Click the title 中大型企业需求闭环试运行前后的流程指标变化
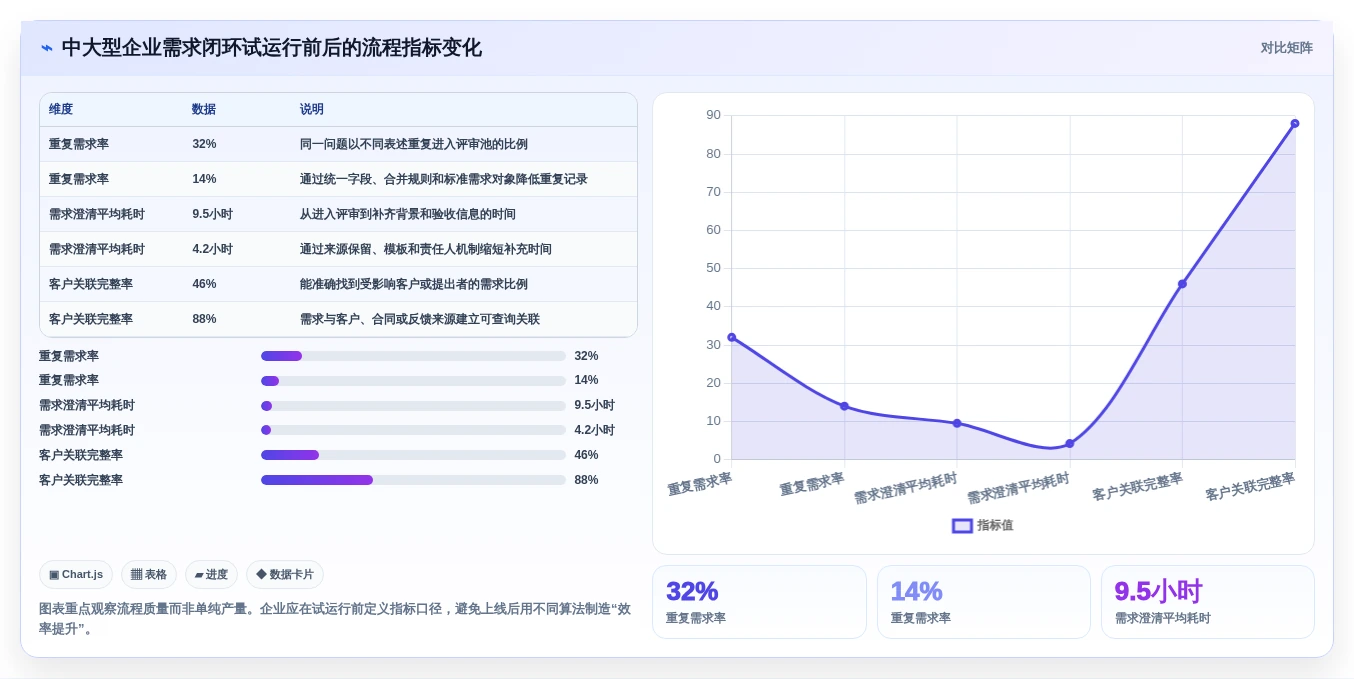 point(272,48)
